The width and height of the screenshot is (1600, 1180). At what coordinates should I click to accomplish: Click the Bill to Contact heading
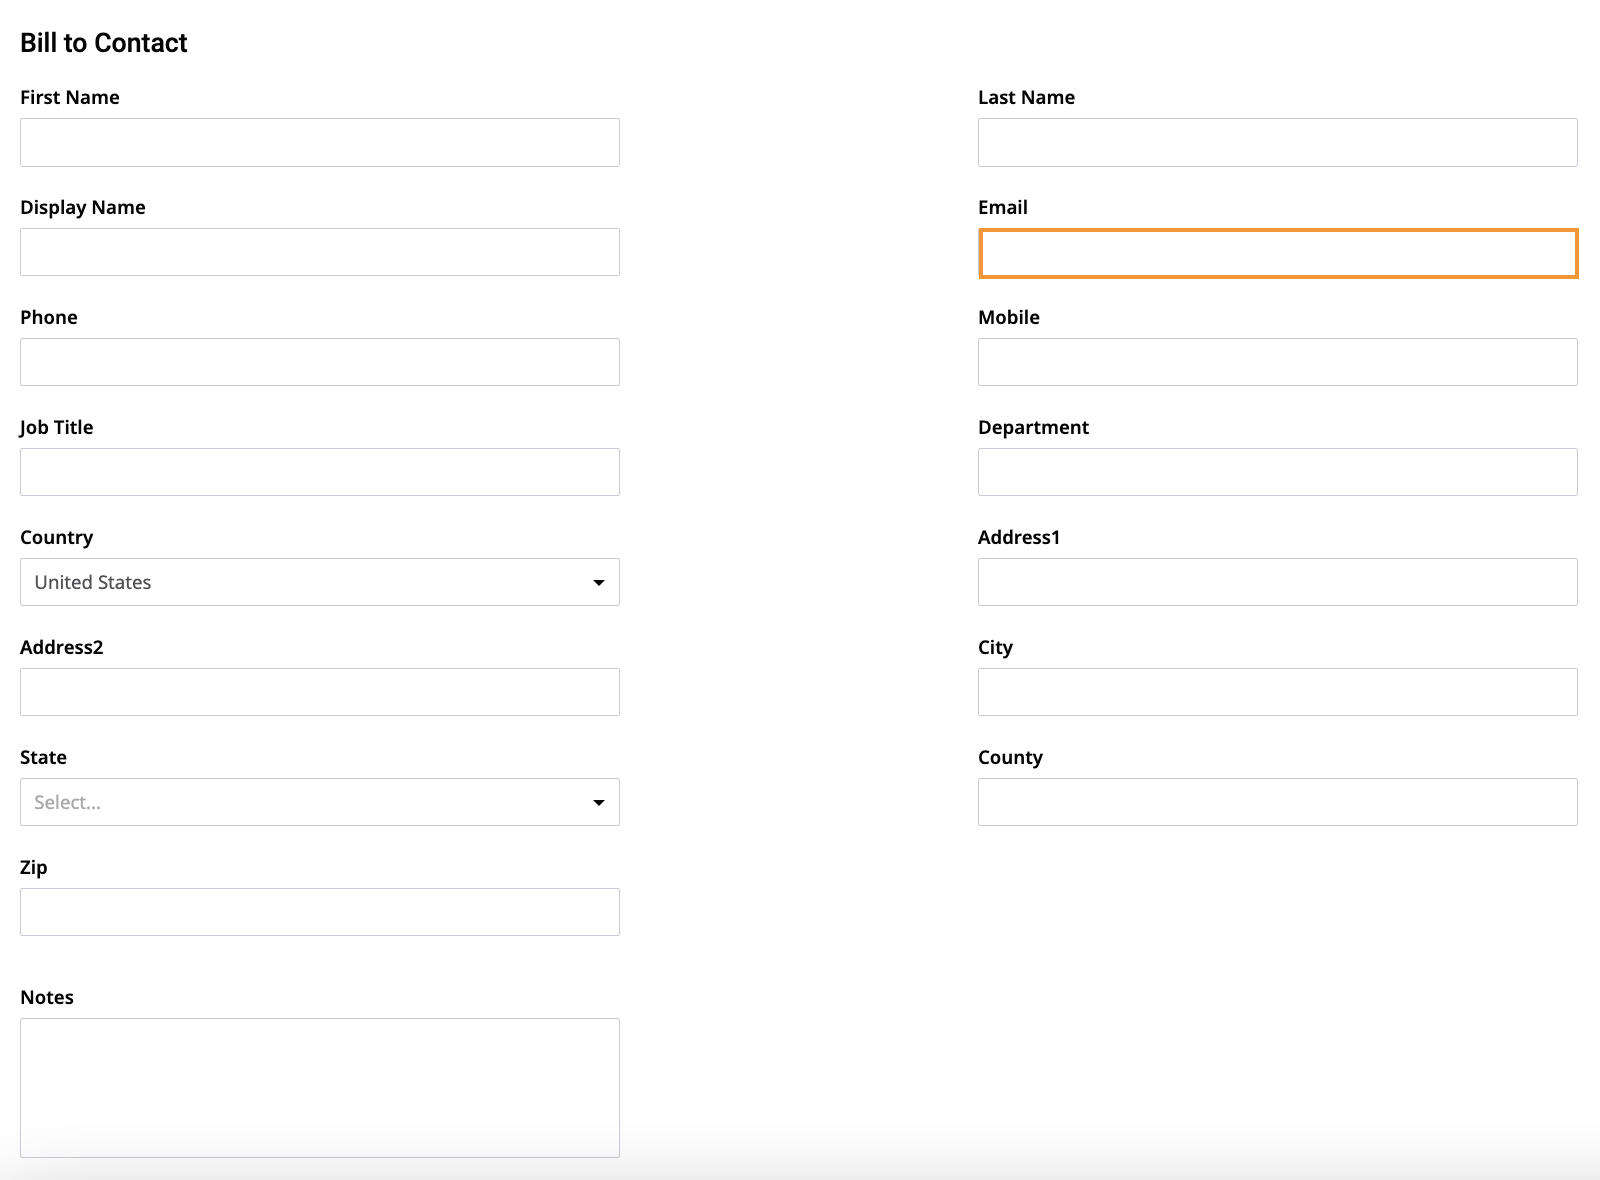[x=104, y=43]
